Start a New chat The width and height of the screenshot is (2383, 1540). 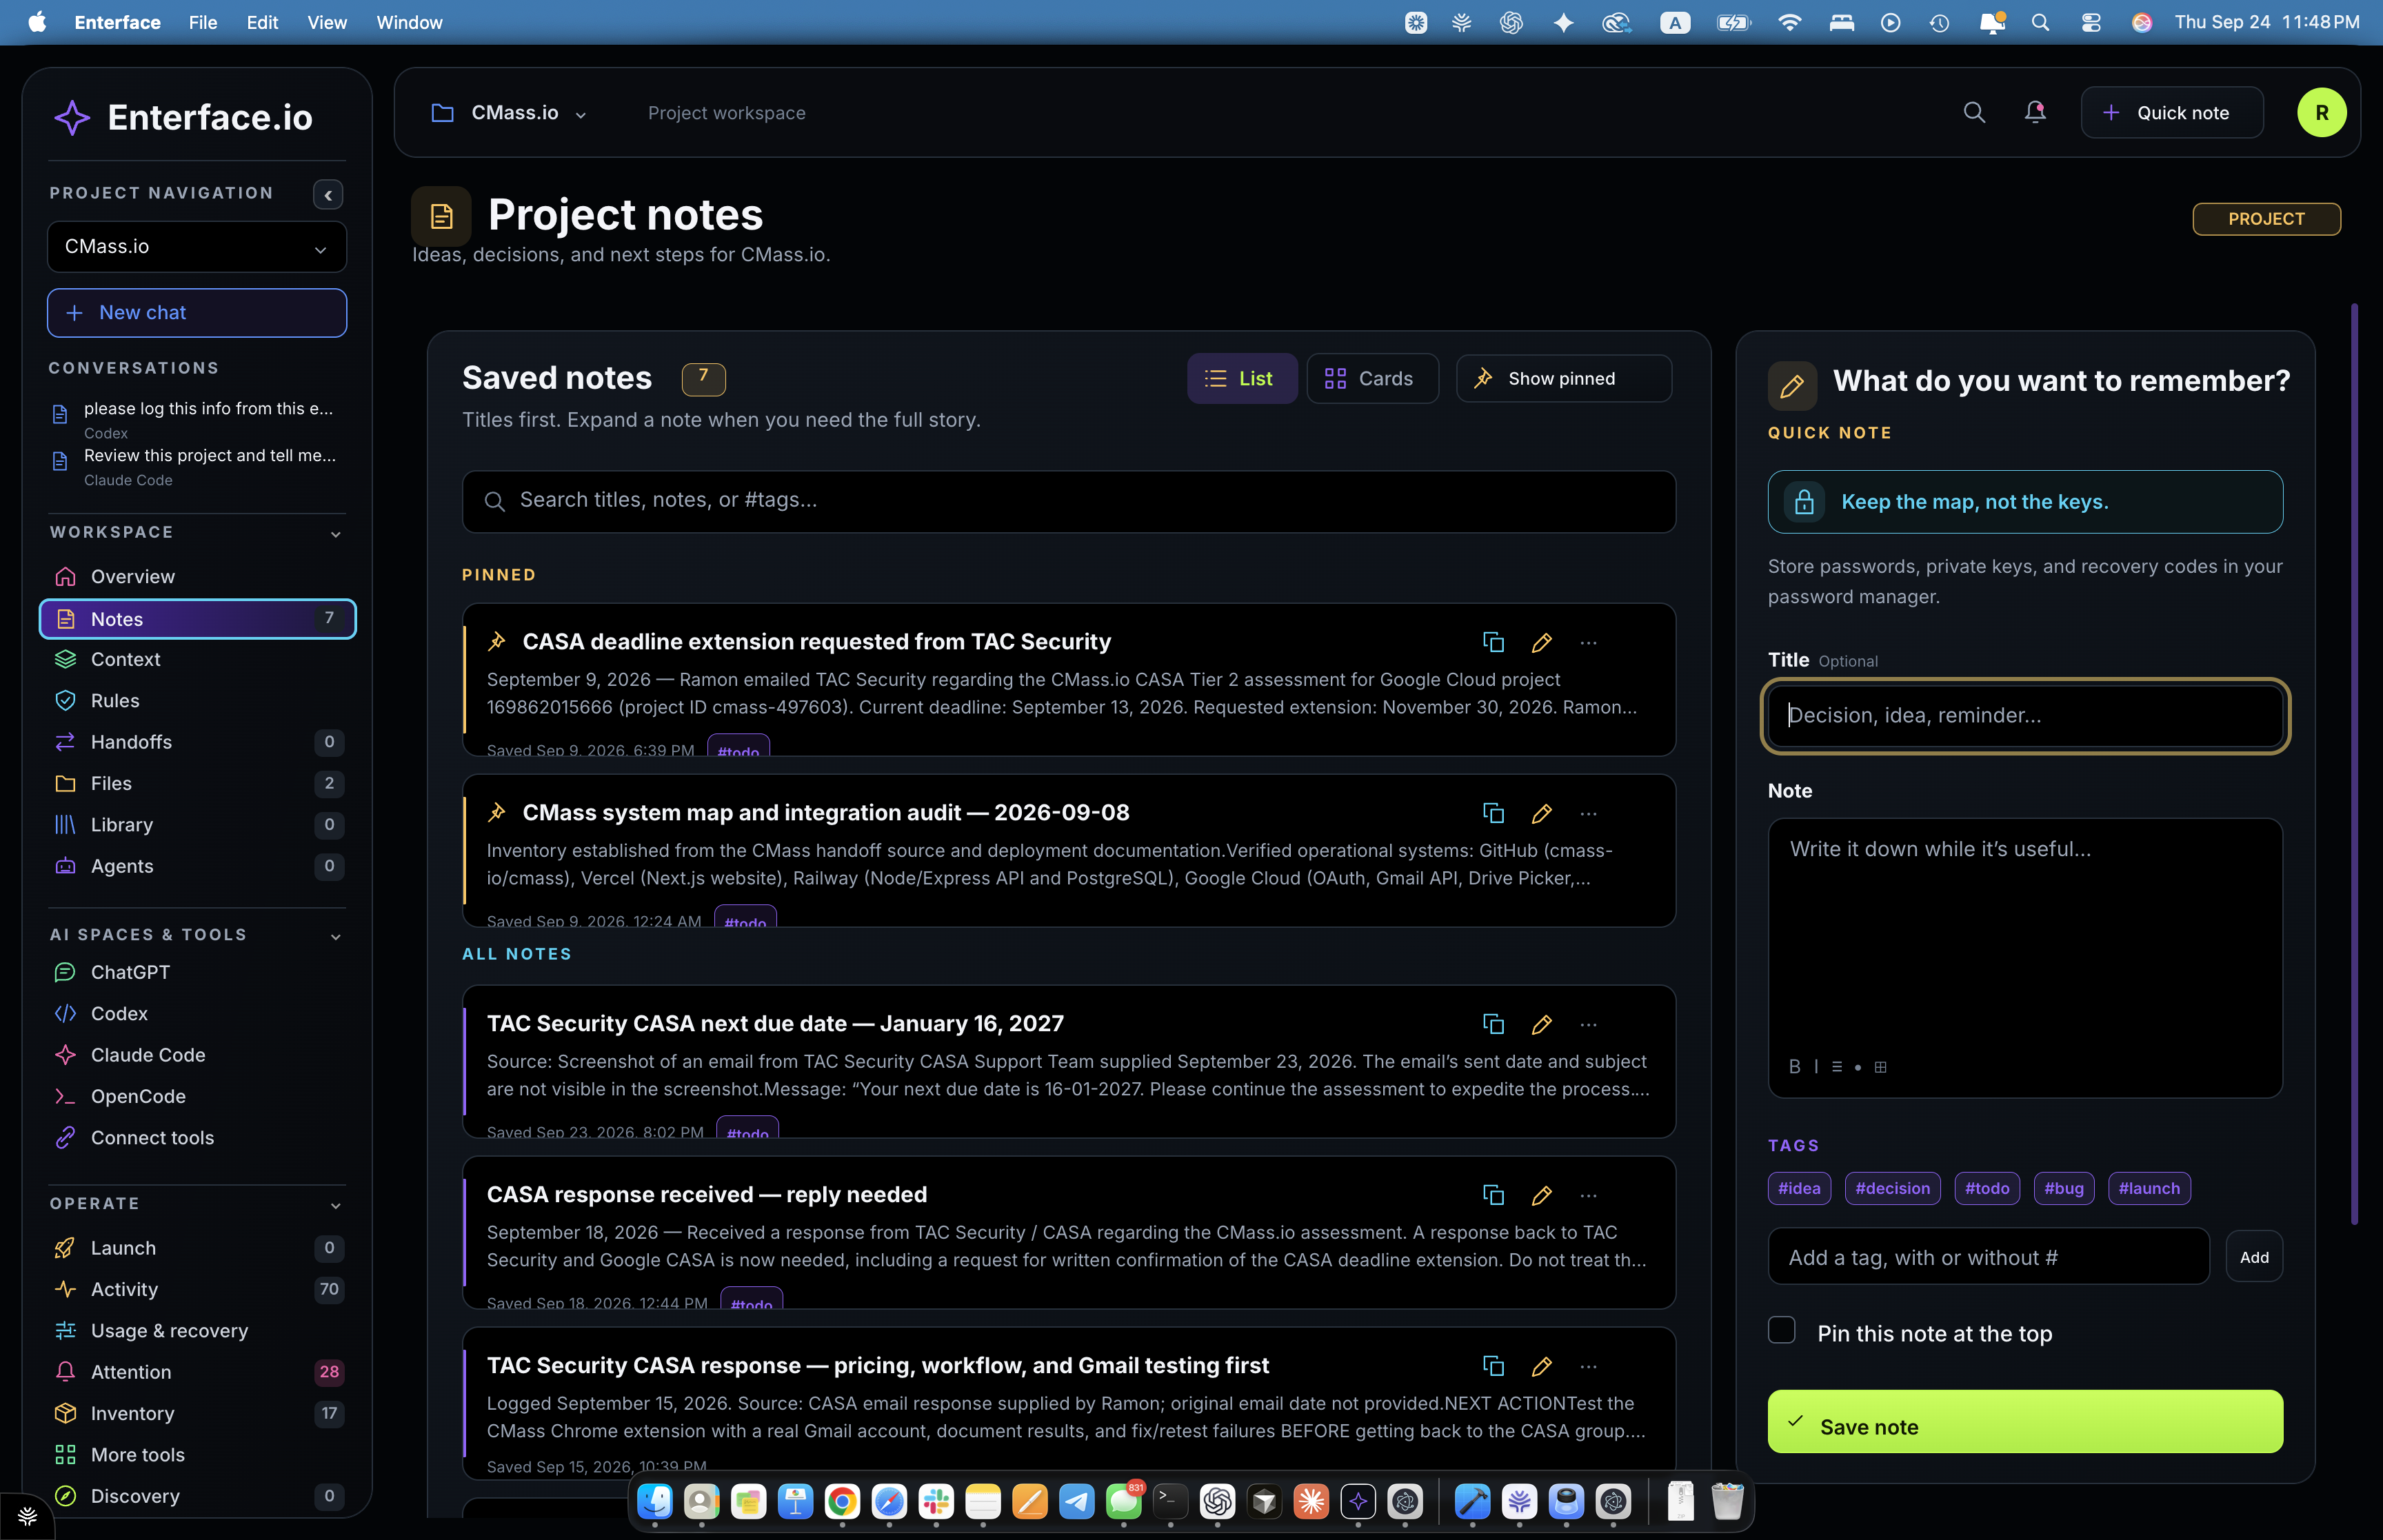coord(197,313)
